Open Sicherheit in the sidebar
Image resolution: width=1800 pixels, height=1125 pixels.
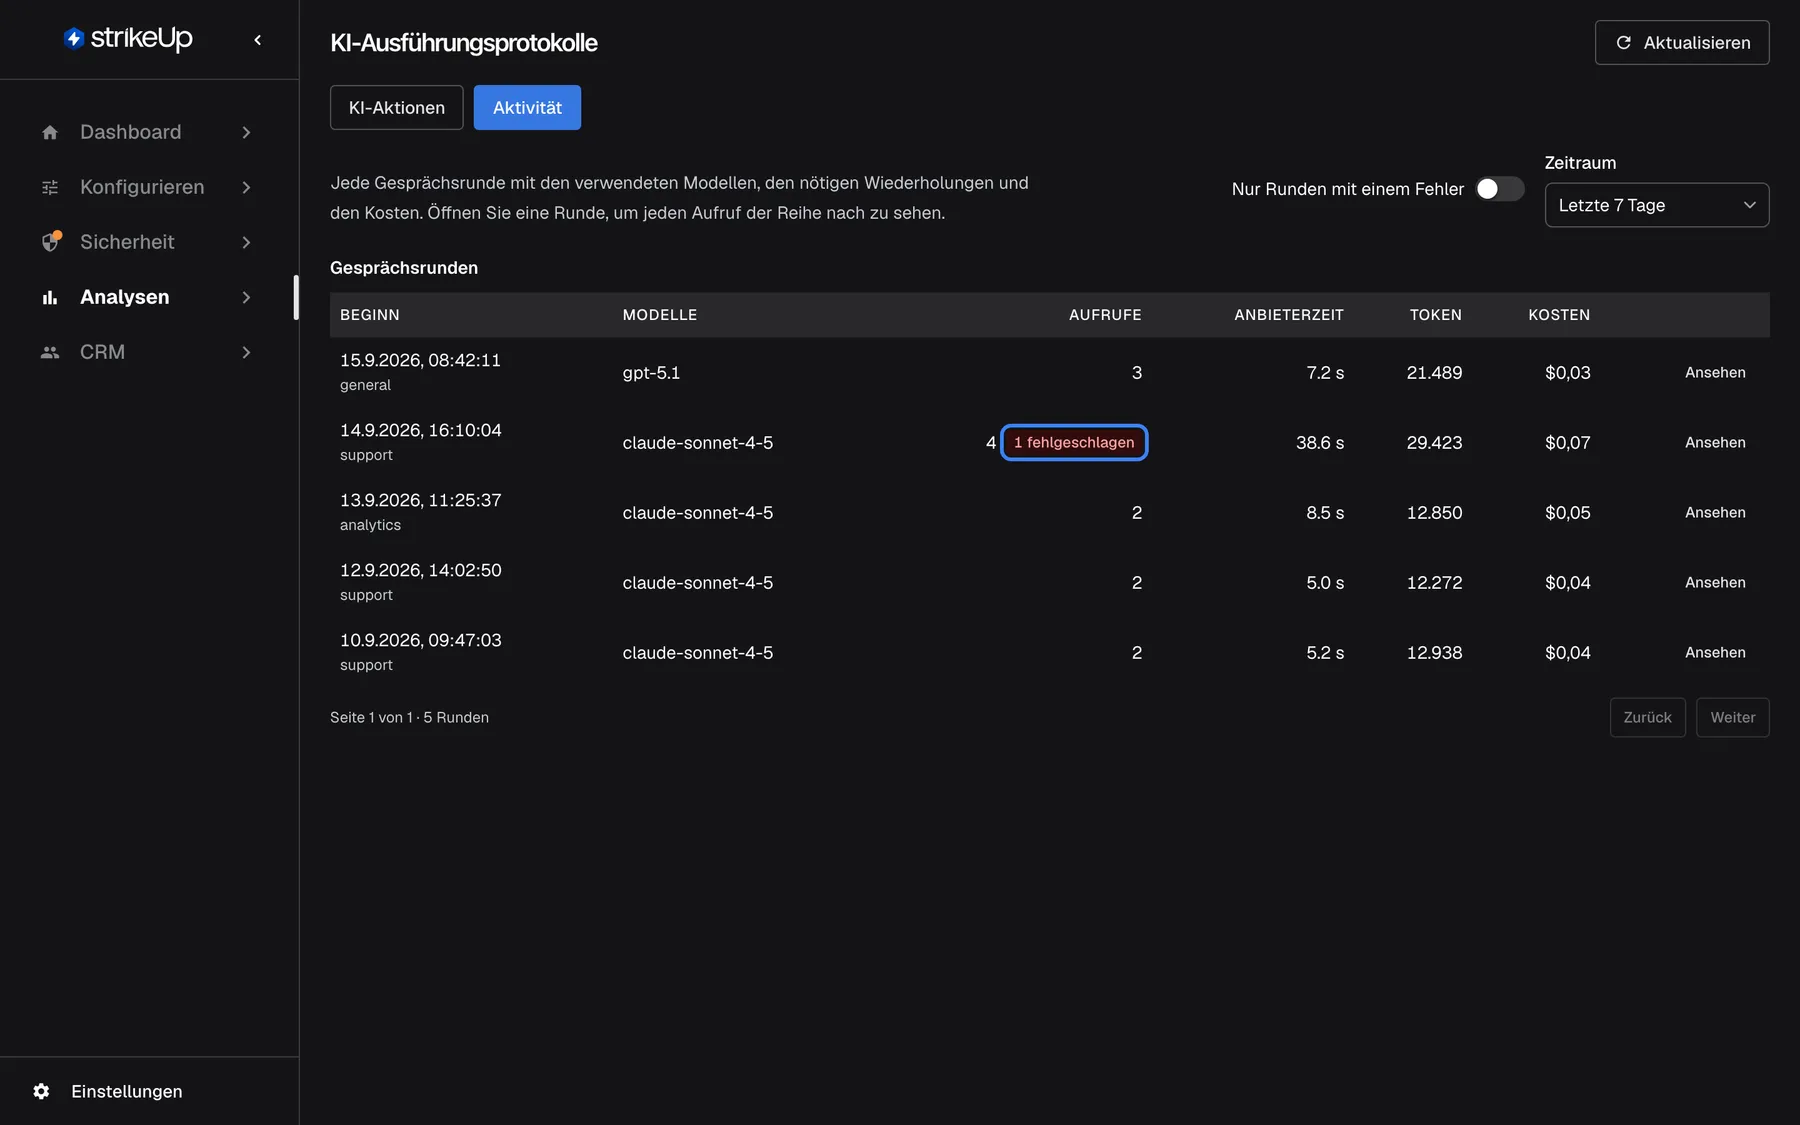(x=127, y=242)
